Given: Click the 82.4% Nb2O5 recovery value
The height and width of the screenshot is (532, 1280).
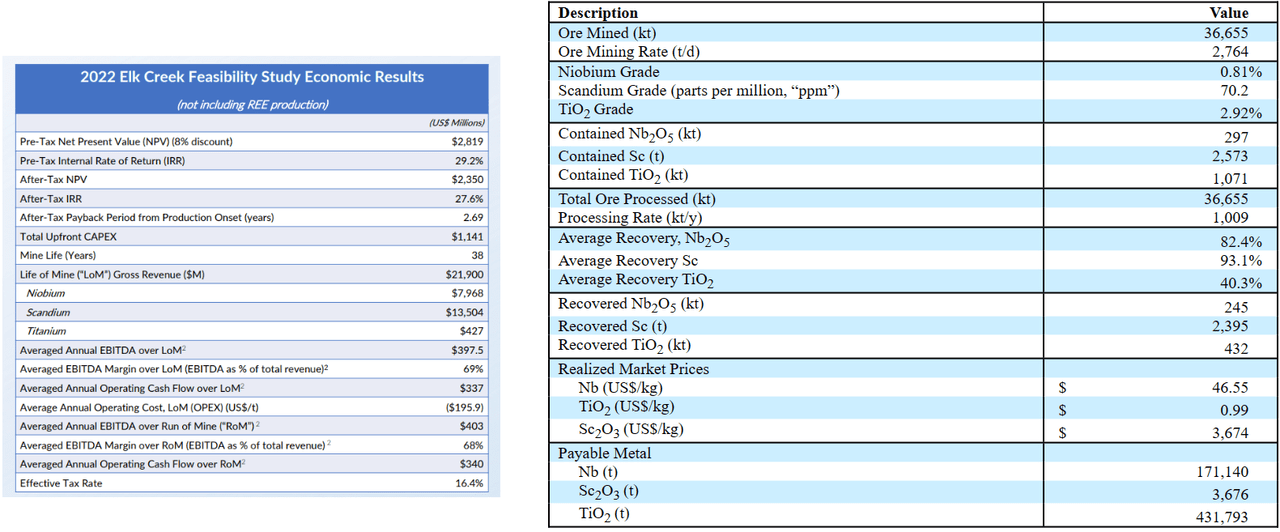Looking at the screenshot, I should click(x=1241, y=241).
